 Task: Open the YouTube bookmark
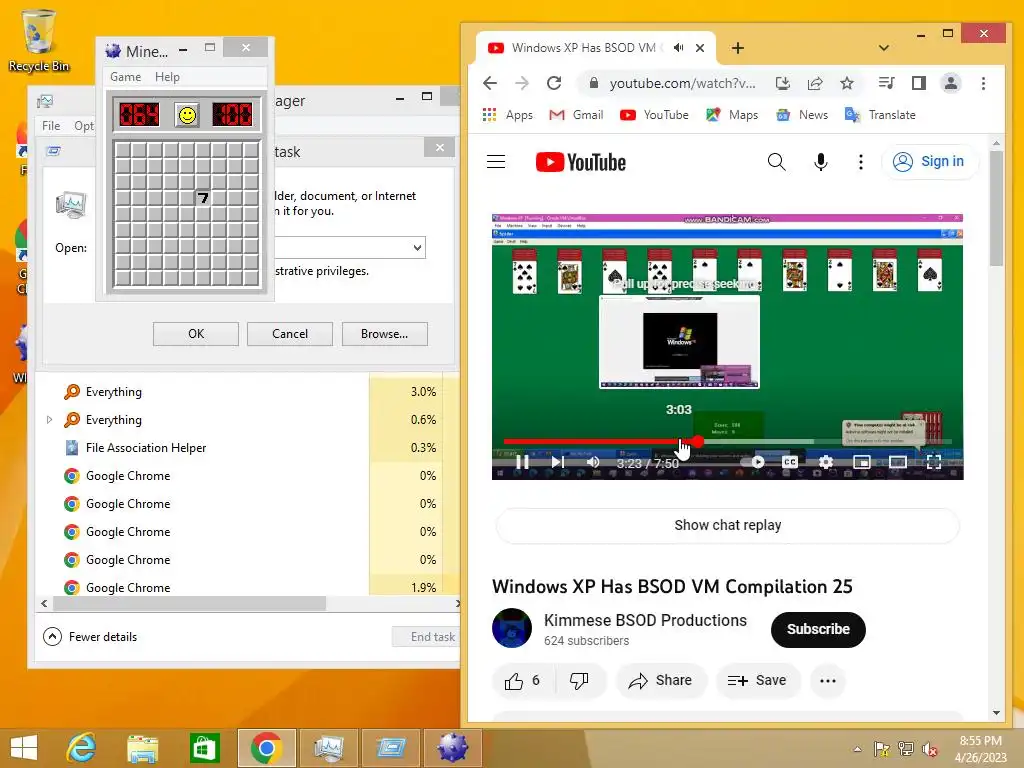[654, 115]
